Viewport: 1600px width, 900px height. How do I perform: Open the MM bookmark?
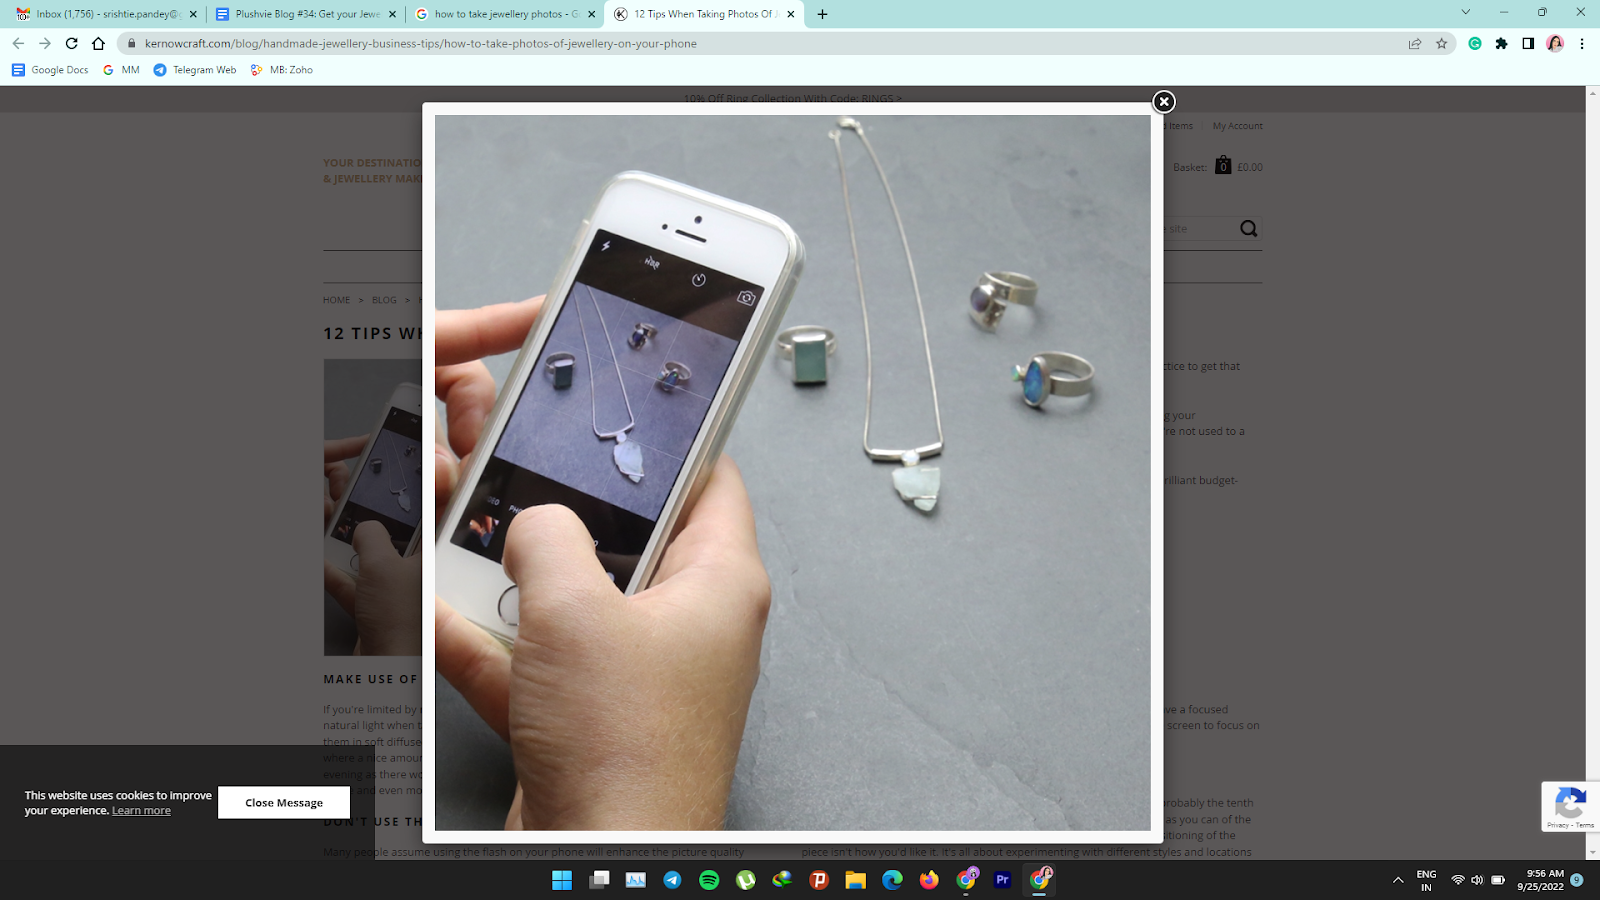click(x=121, y=70)
